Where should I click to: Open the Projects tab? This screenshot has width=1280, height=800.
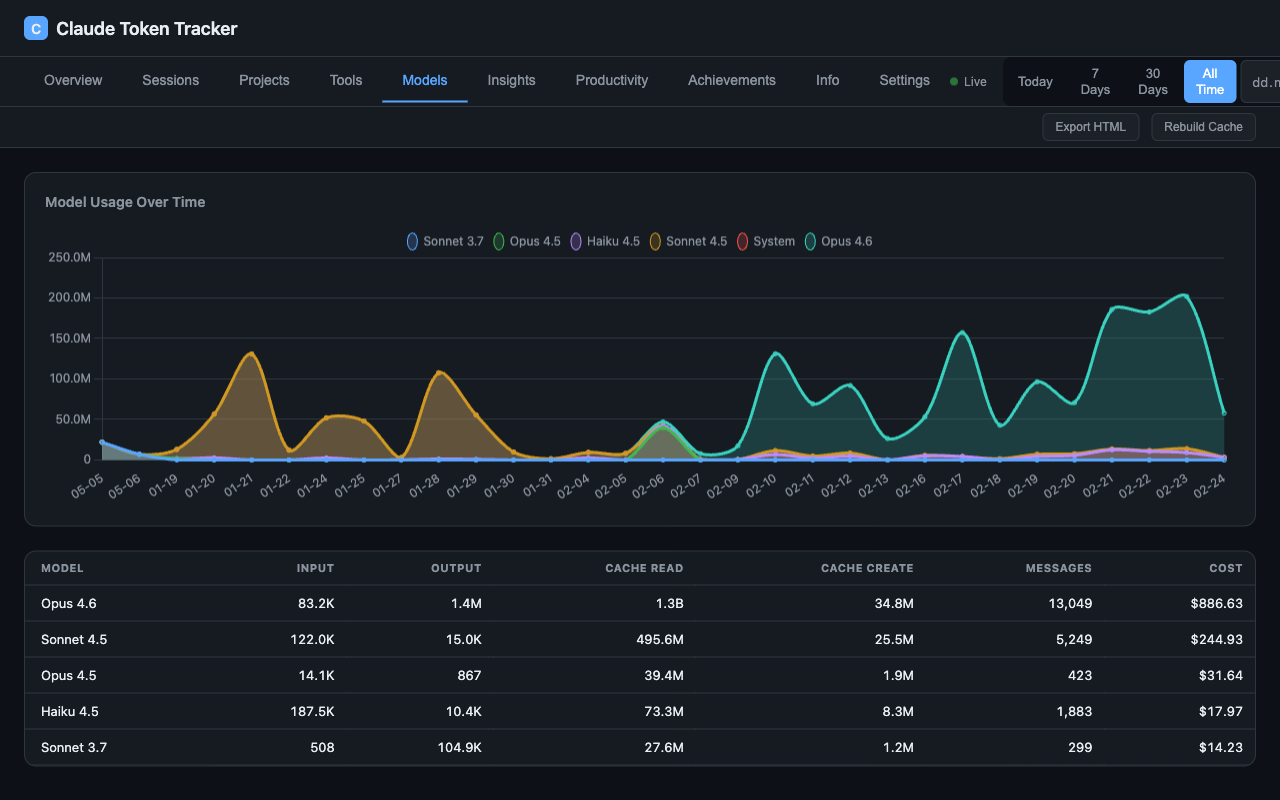tap(264, 80)
